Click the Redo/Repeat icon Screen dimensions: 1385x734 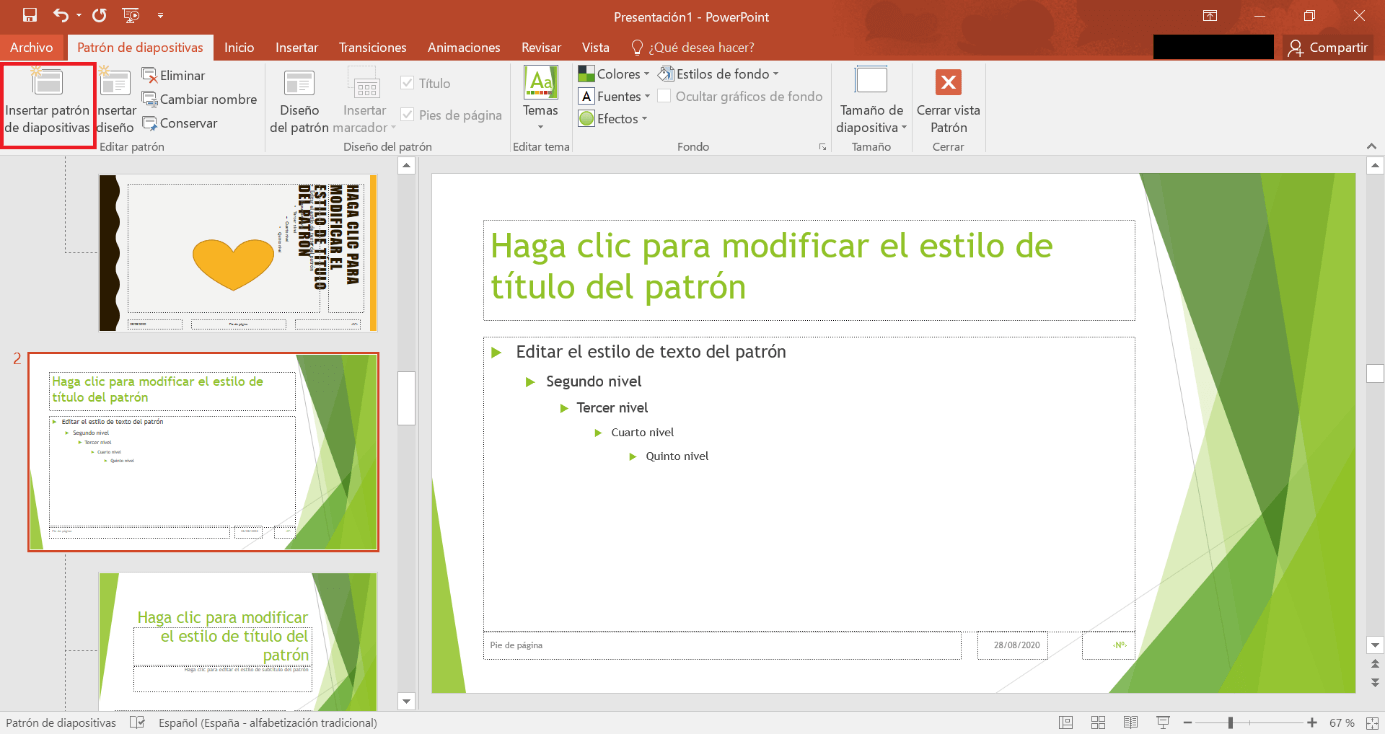98,16
